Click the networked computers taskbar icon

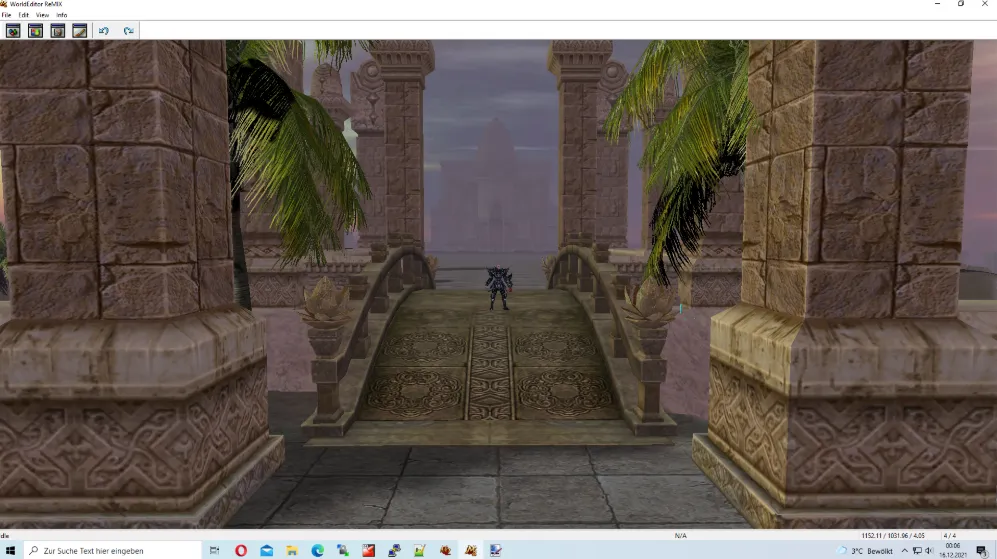(x=394, y=551)
